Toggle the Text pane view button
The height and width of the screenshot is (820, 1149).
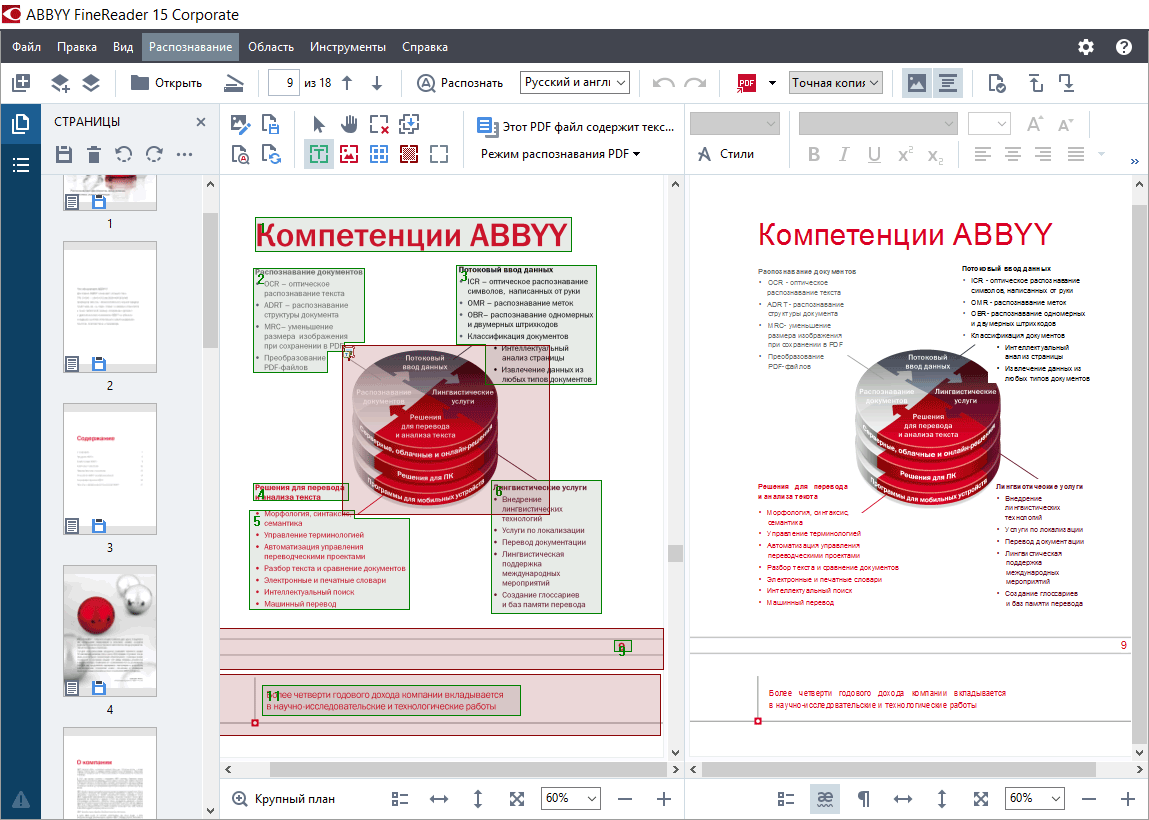point(948,83)
